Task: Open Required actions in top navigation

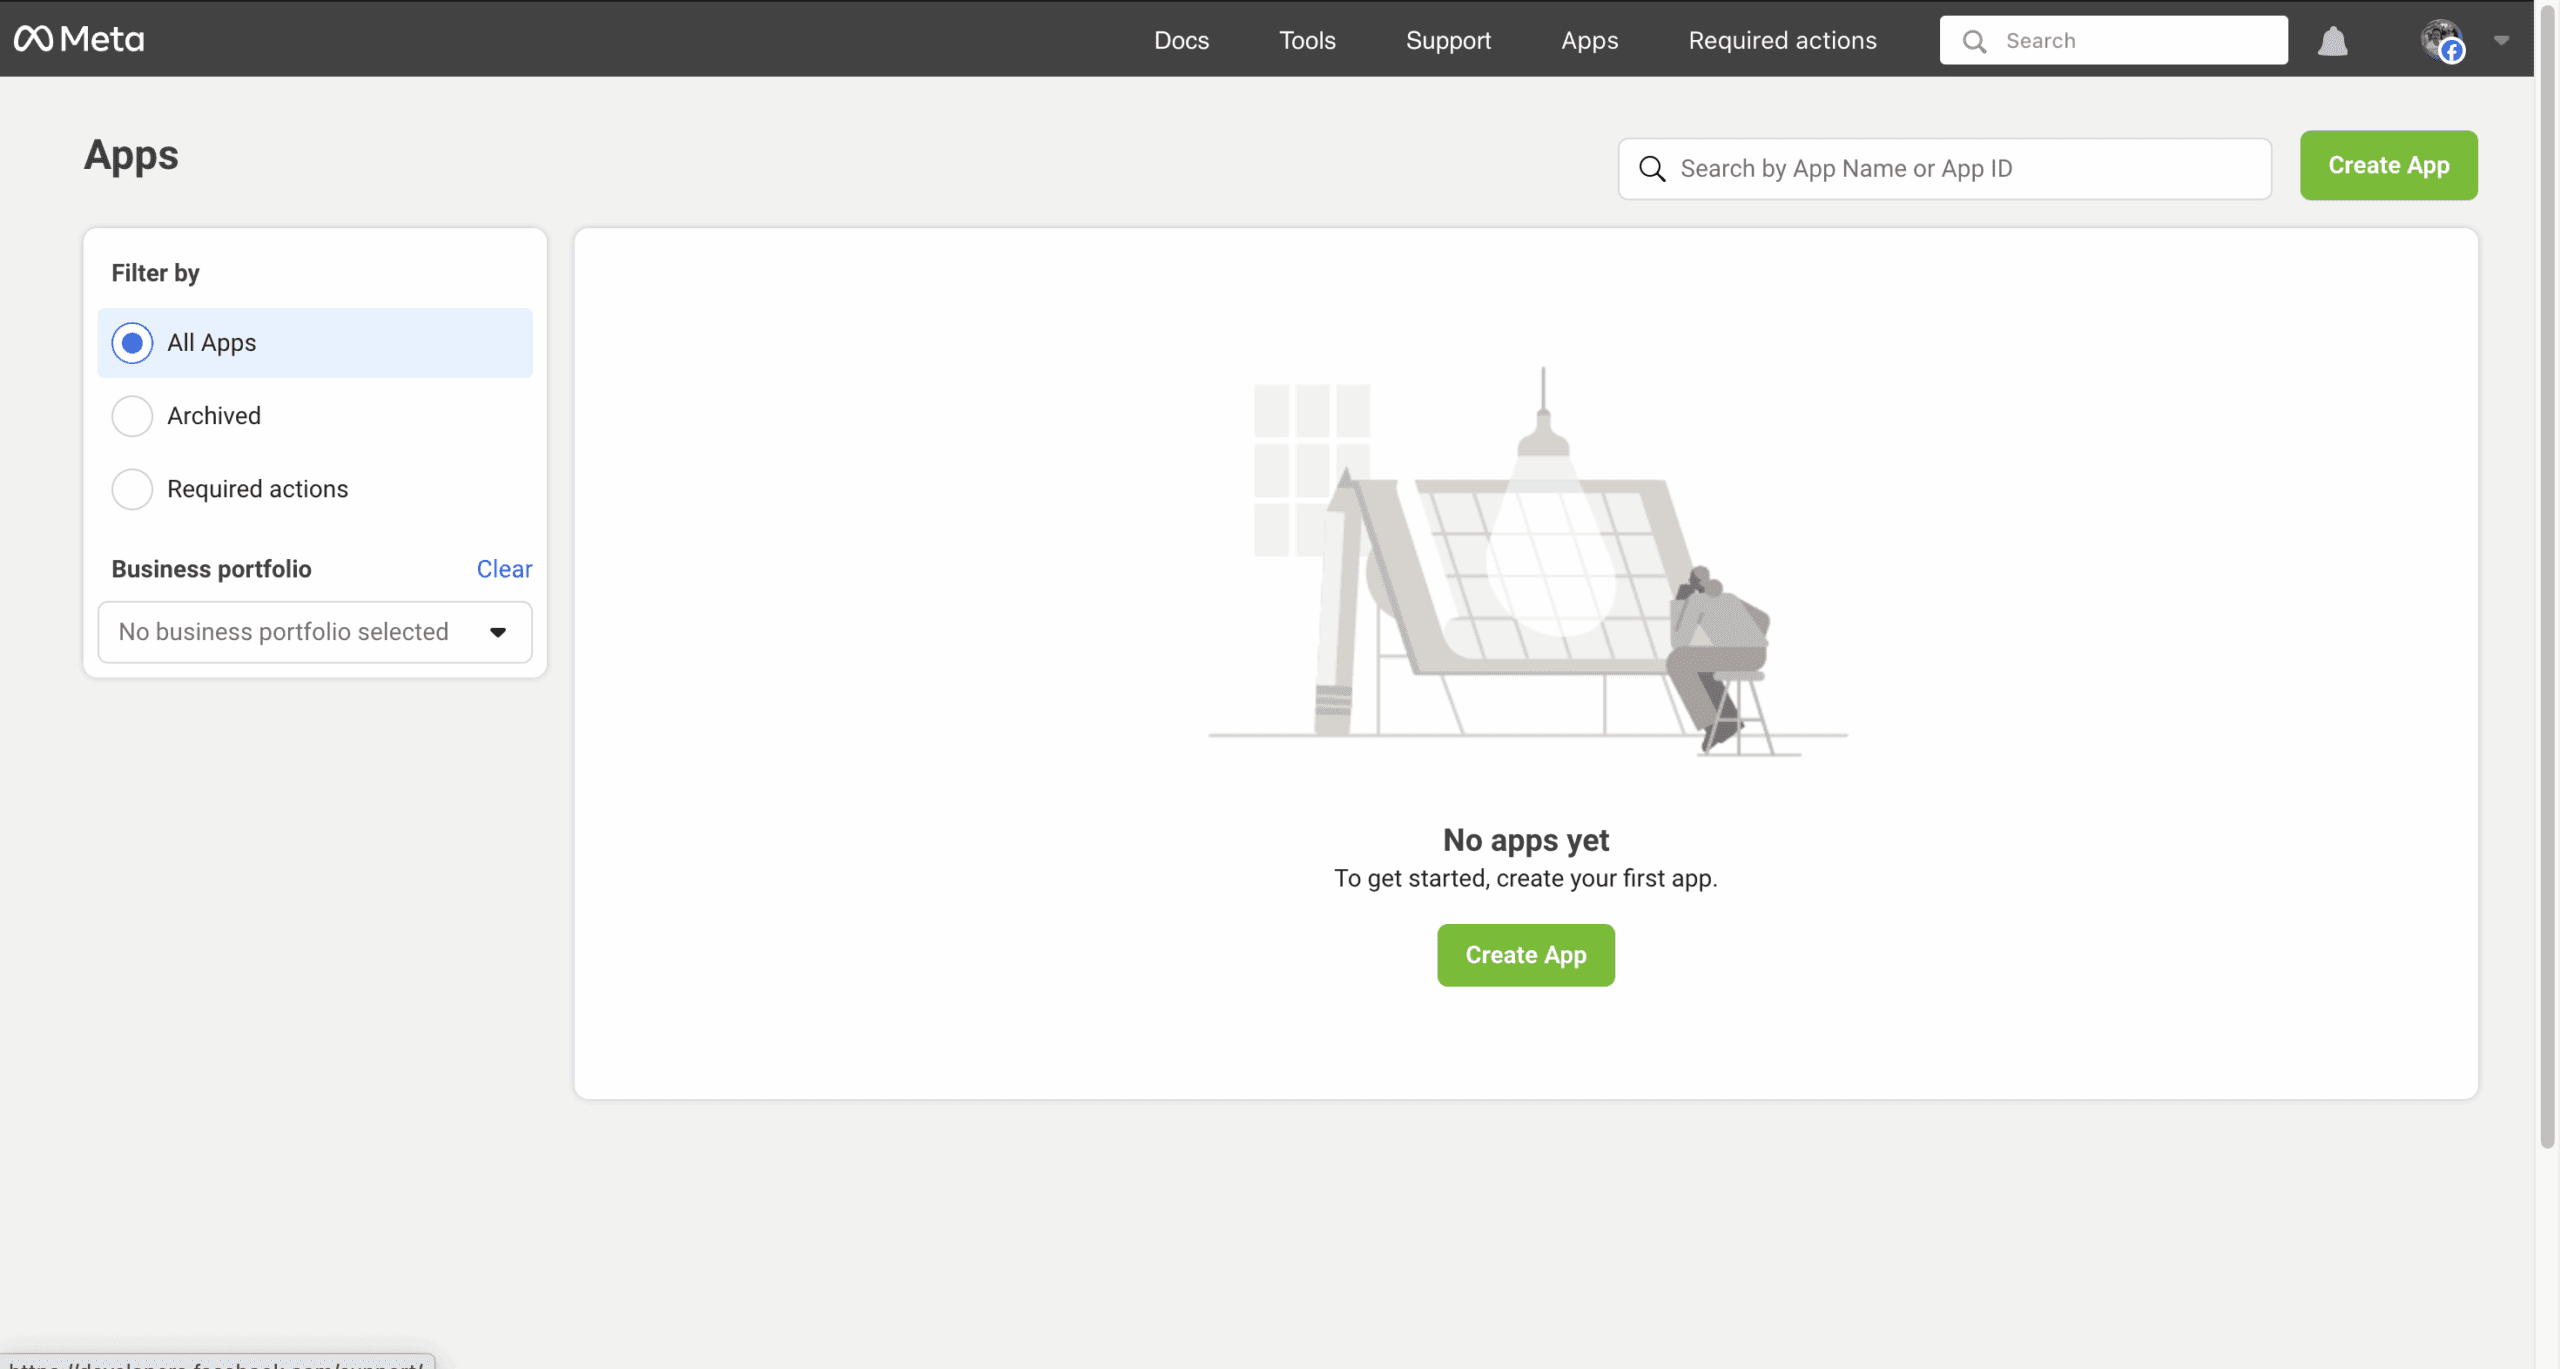Action: [x=1782, y=40]
